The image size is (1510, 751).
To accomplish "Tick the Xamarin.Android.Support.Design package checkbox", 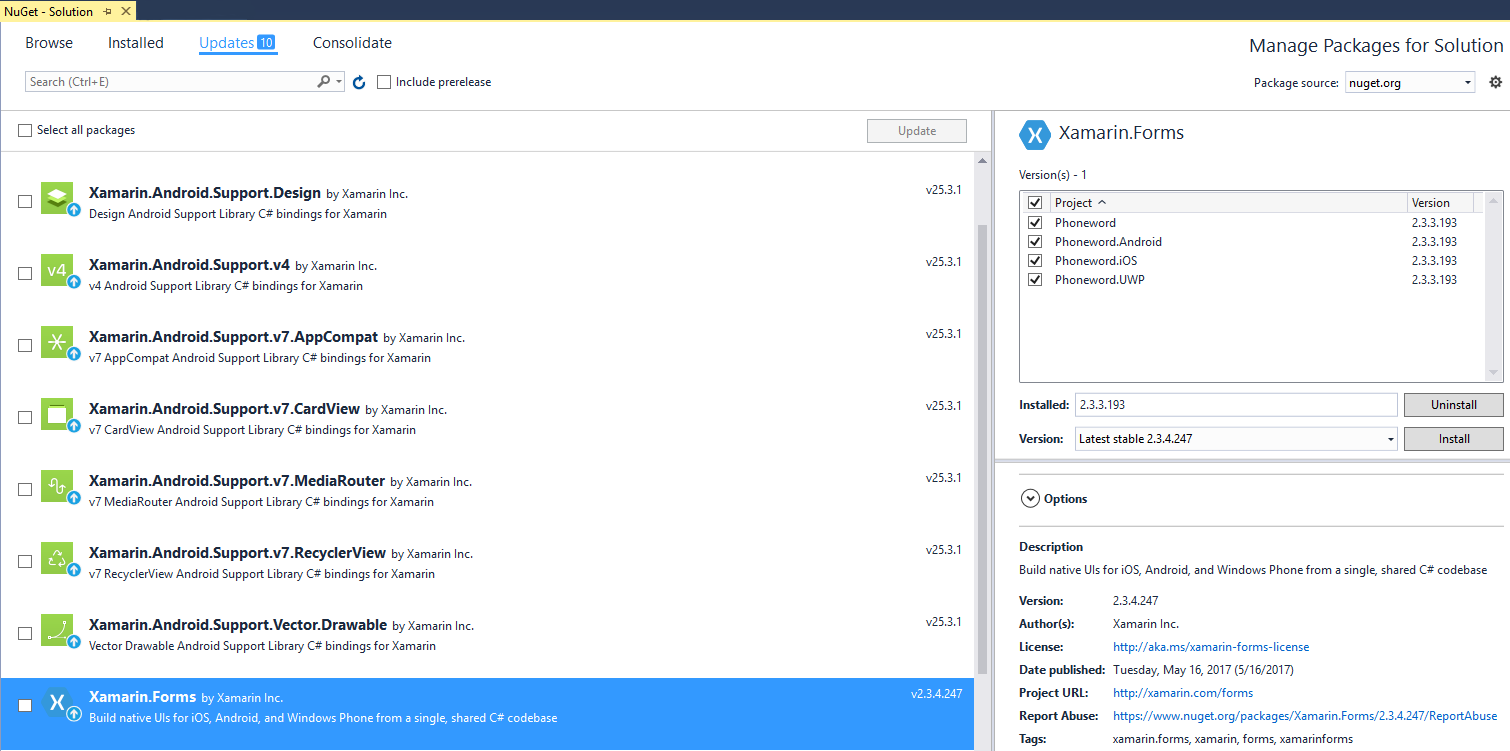I will point(25,201).
